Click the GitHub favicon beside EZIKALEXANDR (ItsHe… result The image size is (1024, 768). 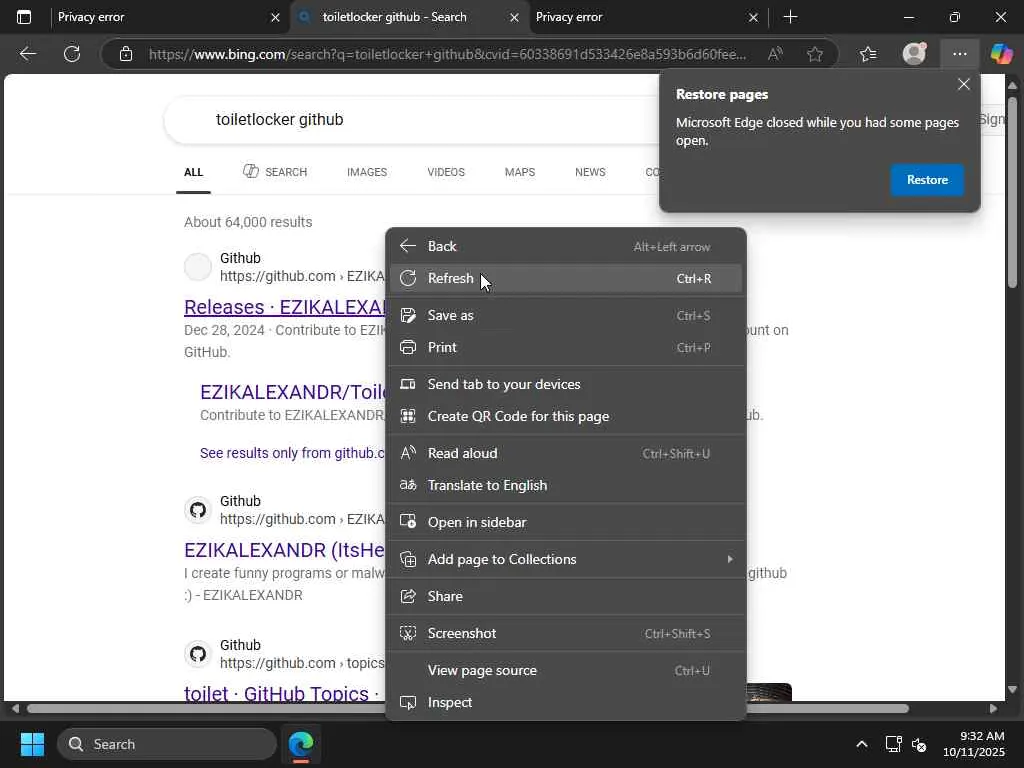pyautogui.click(x=198, y=510)
